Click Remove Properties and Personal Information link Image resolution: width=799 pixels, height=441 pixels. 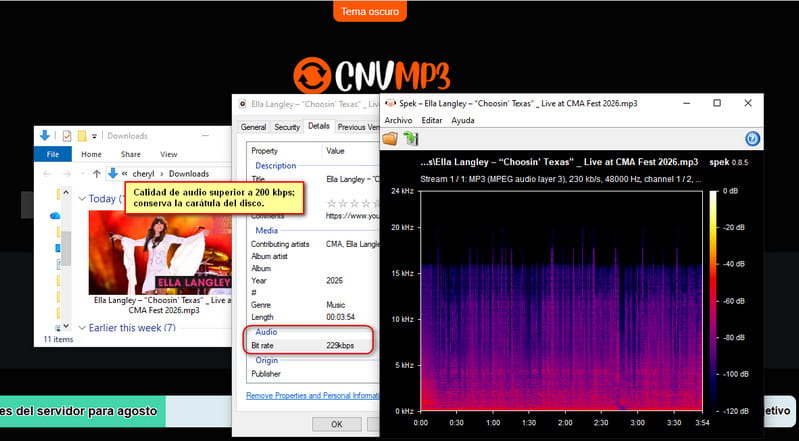tap(312, 395)
